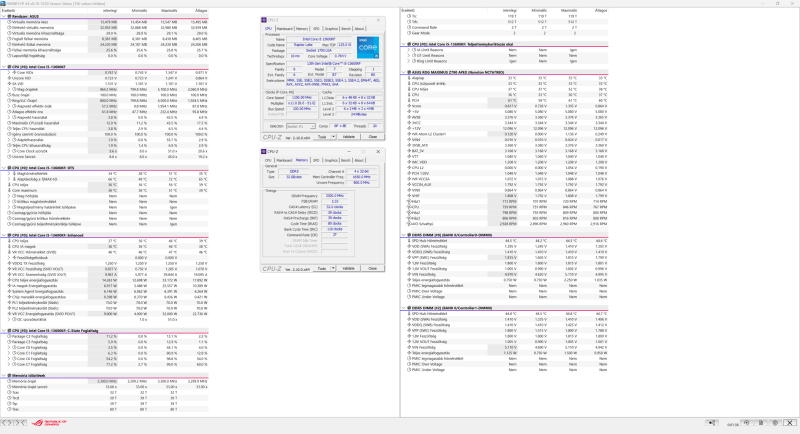The image size is (800, 434).
Task: Click the right-pointing layout arrows in HWiNFO's bottom bar
Action: pos(21,423)
